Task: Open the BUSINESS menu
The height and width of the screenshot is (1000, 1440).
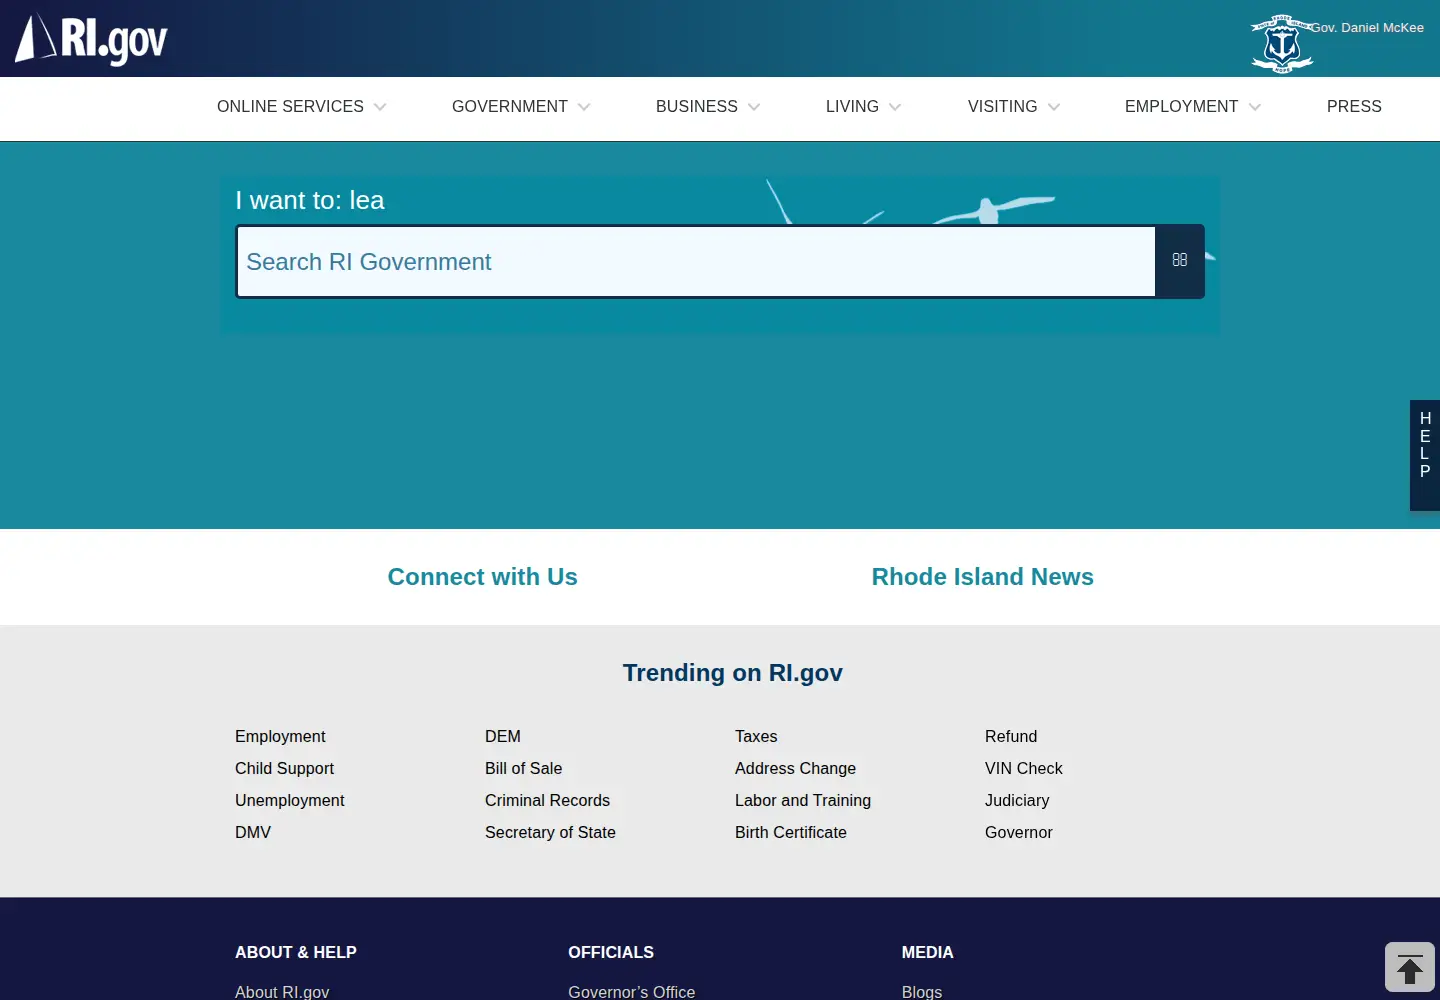Action: tap(697, 107)
